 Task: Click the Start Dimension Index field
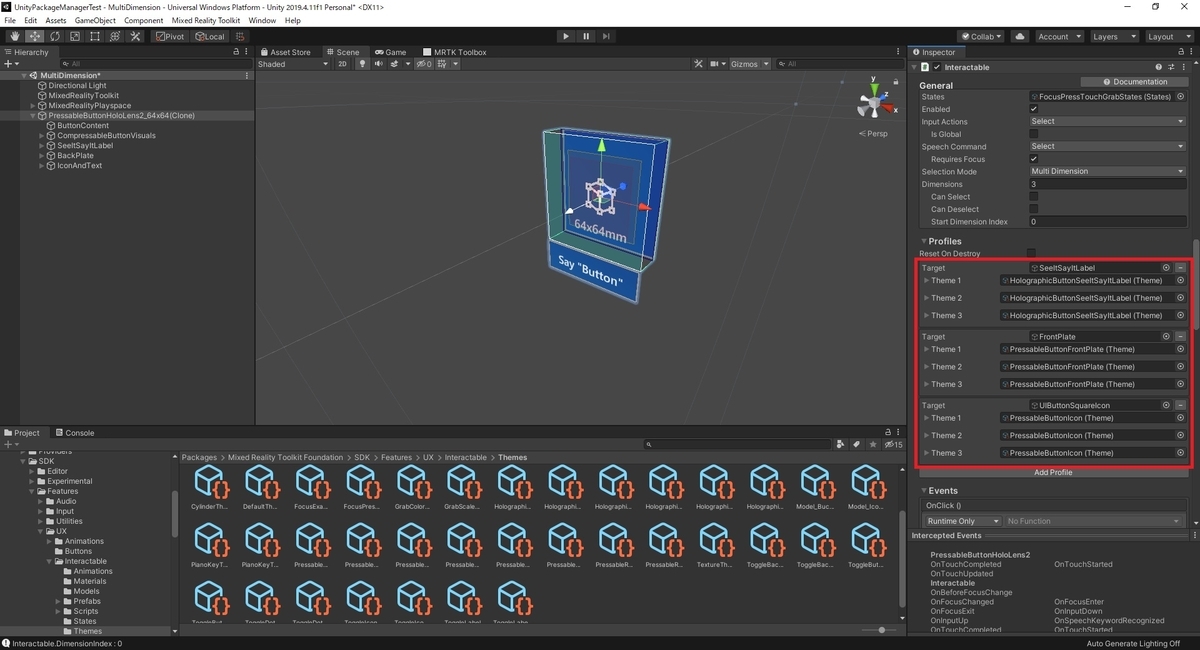pyautogui.click(x=1107, y=222)
